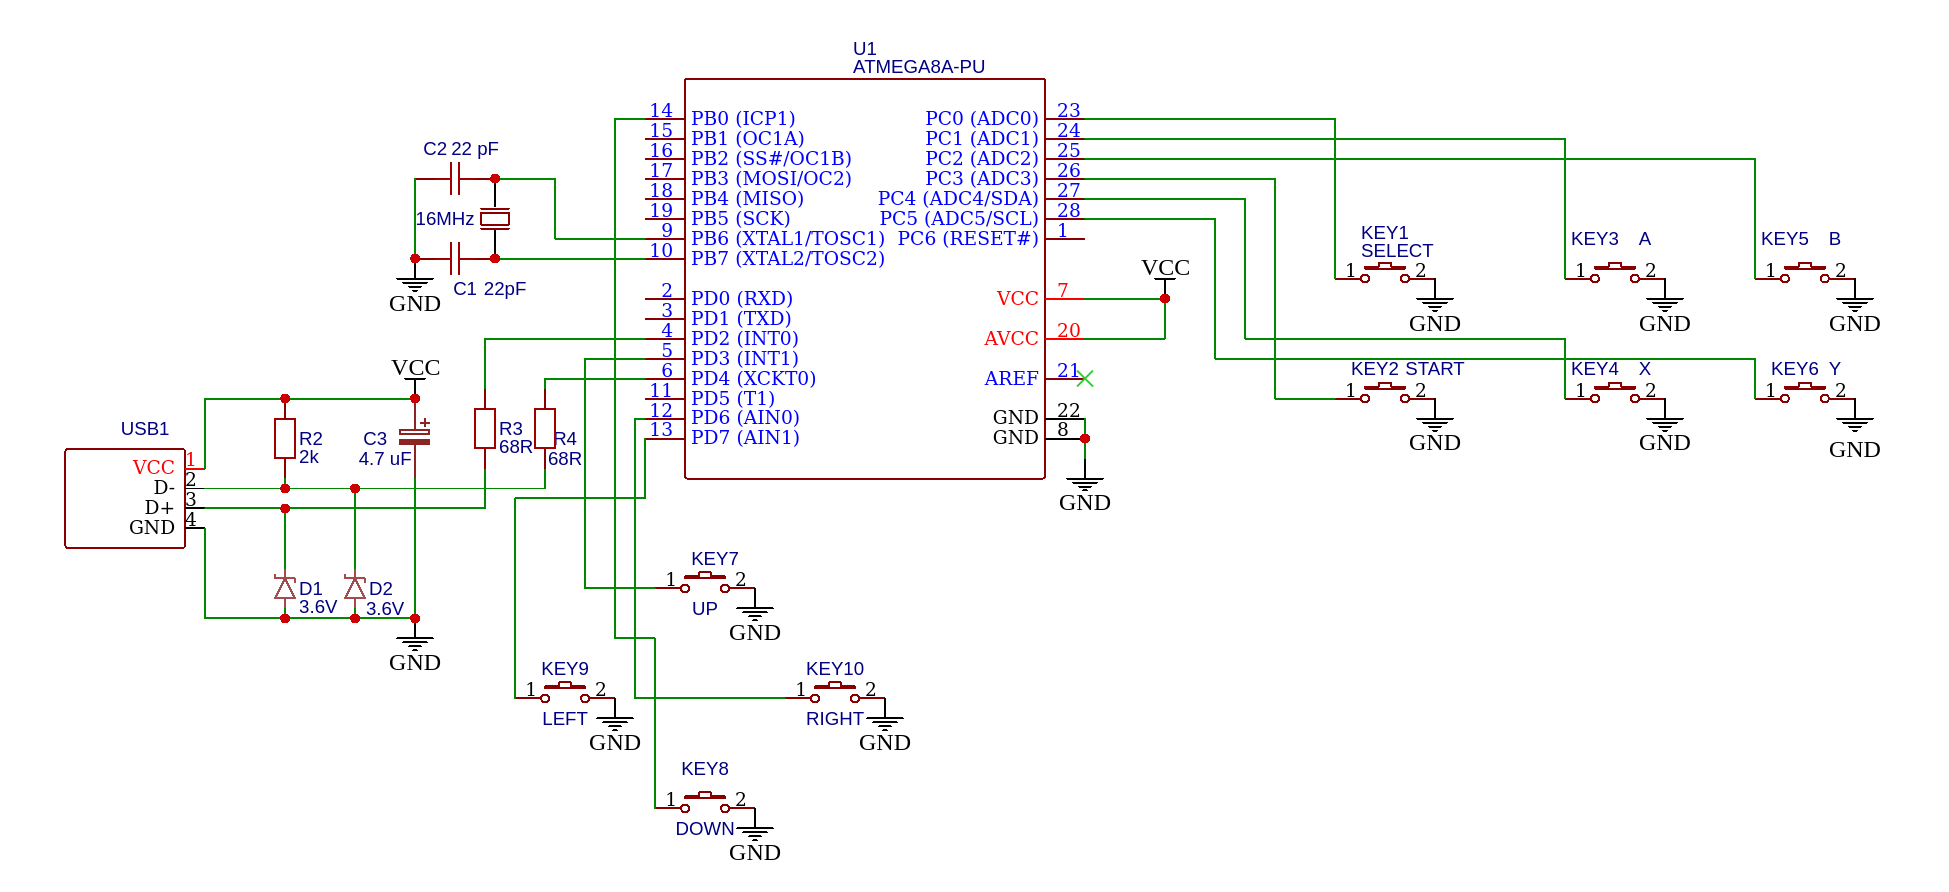Click pin number 28 on U1
Screen dimensions: 1949x892
coord(1069,210)
